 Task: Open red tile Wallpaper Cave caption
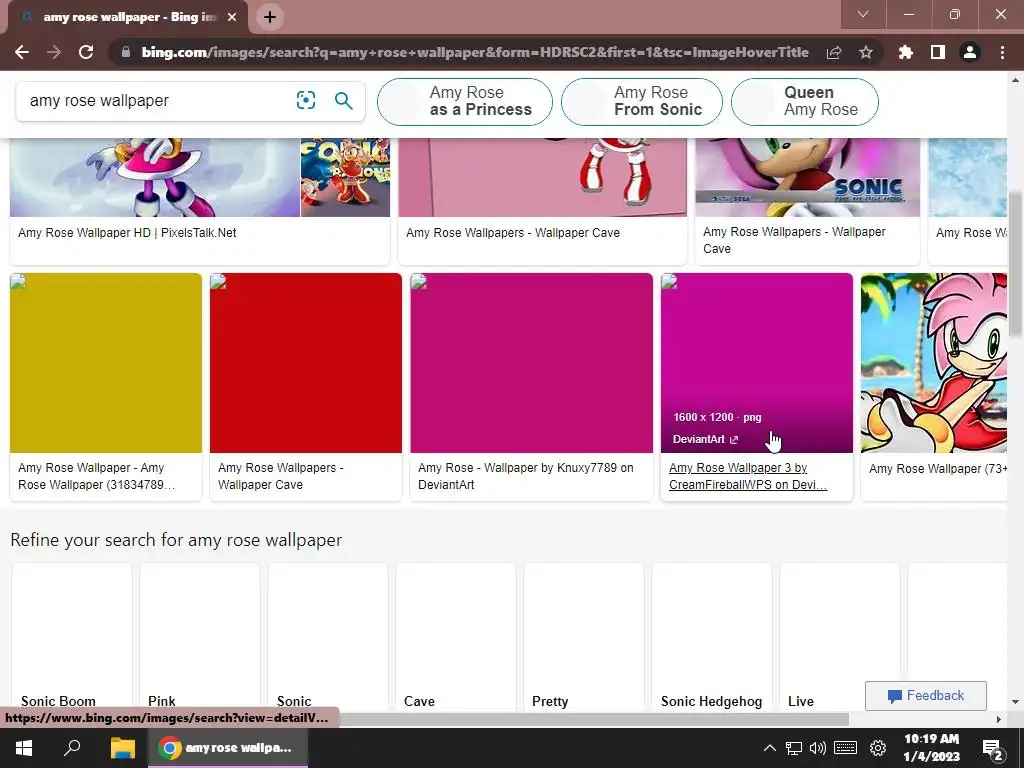281,476
